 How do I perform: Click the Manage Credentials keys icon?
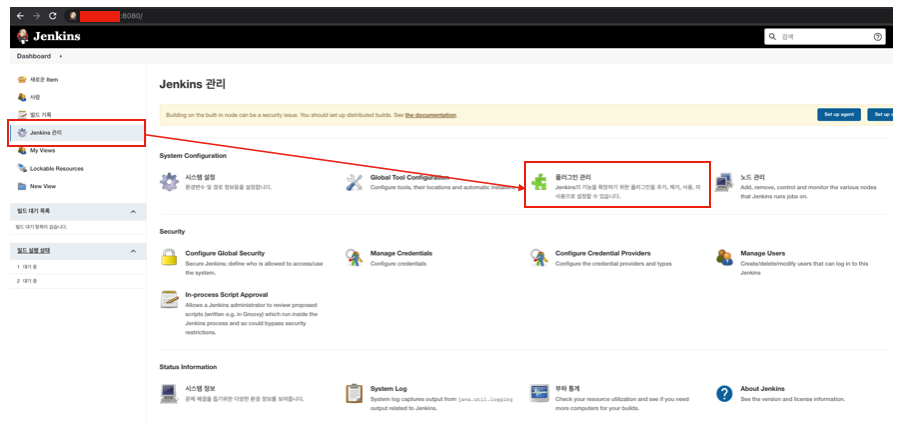click(x=354, y=257)
